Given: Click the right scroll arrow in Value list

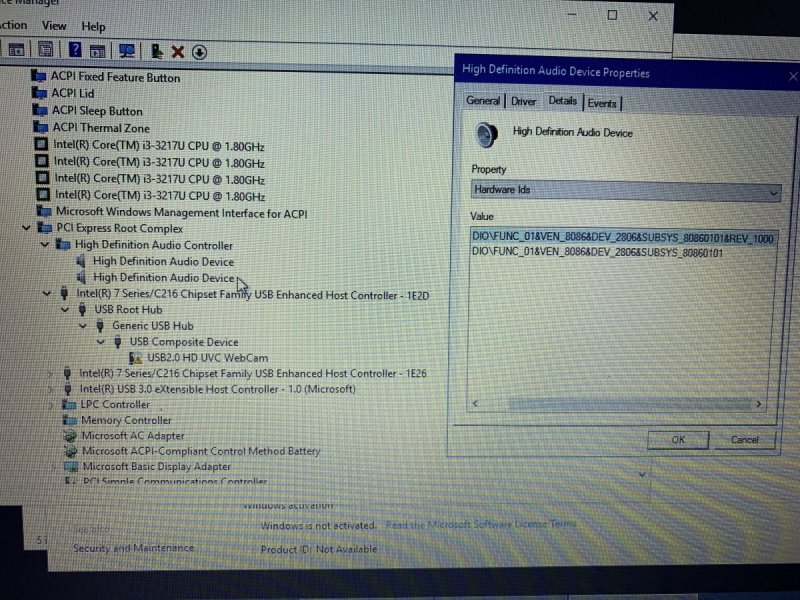Looking at the screenshot, I should coord(759,404).
